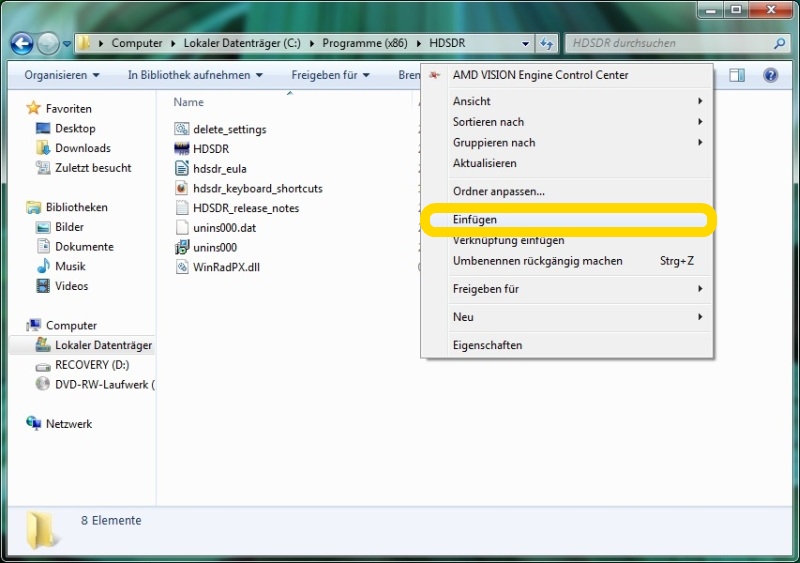This screenshot has height=563, width=800.
Task: Open the help question mark icon
Action: (770, 75)
